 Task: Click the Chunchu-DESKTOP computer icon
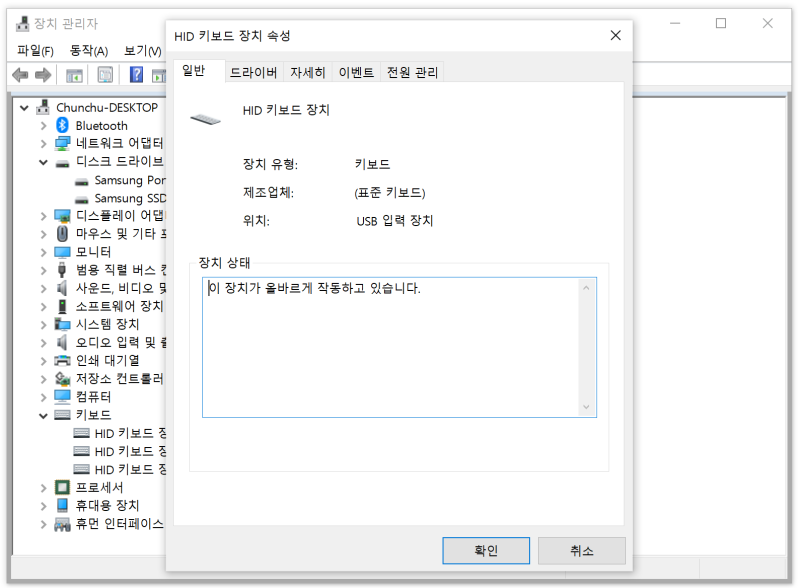[x=43, y=107]
